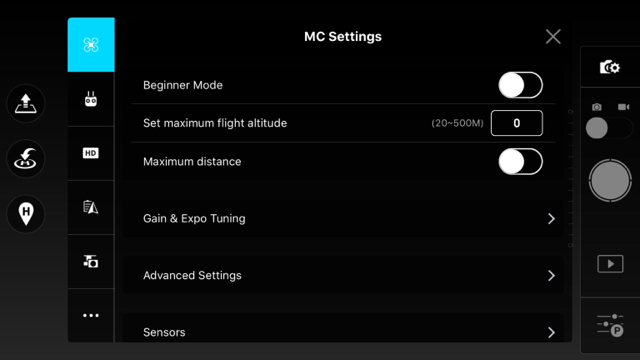This screenshot has width=640, height=360.
Task: Expand the Sensors section
Action: (343, 331)
